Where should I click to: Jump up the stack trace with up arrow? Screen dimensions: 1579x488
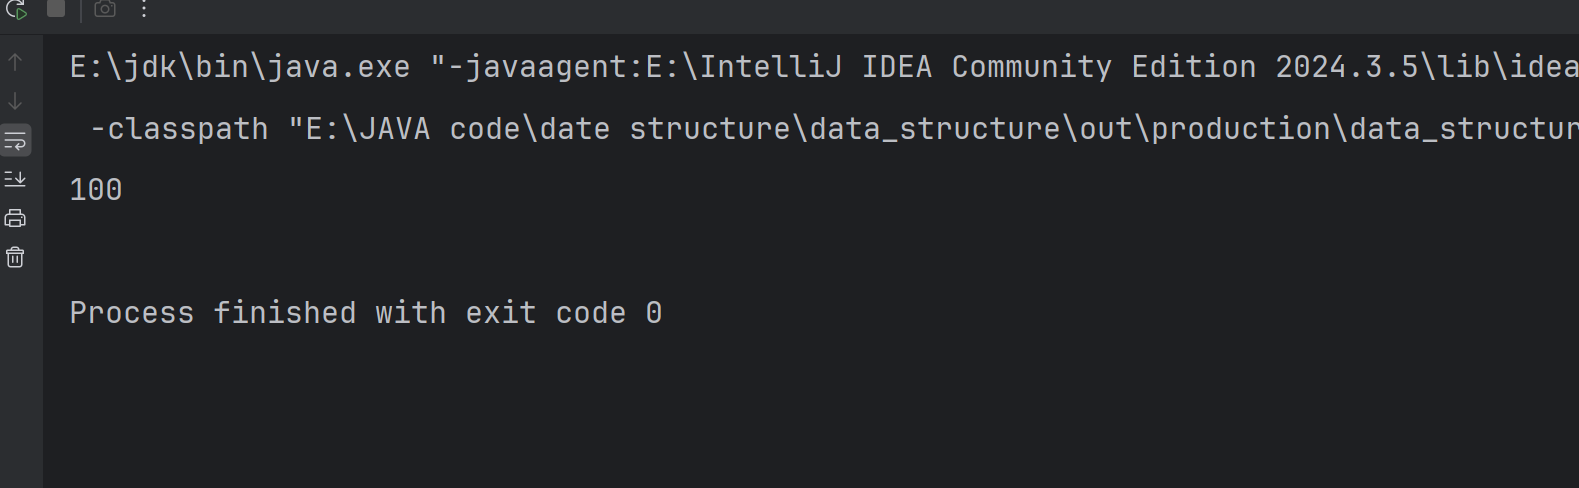coord(16,62)
